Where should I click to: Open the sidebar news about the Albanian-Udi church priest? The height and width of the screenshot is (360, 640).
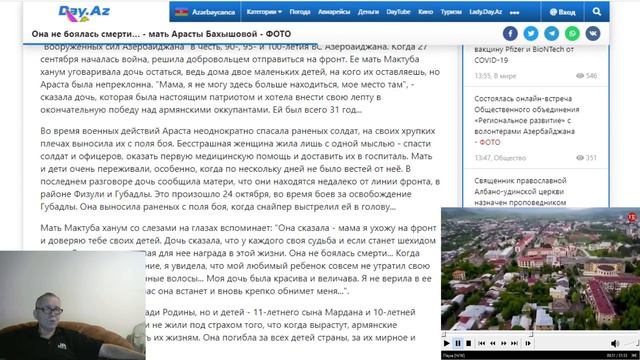(520, 191)
